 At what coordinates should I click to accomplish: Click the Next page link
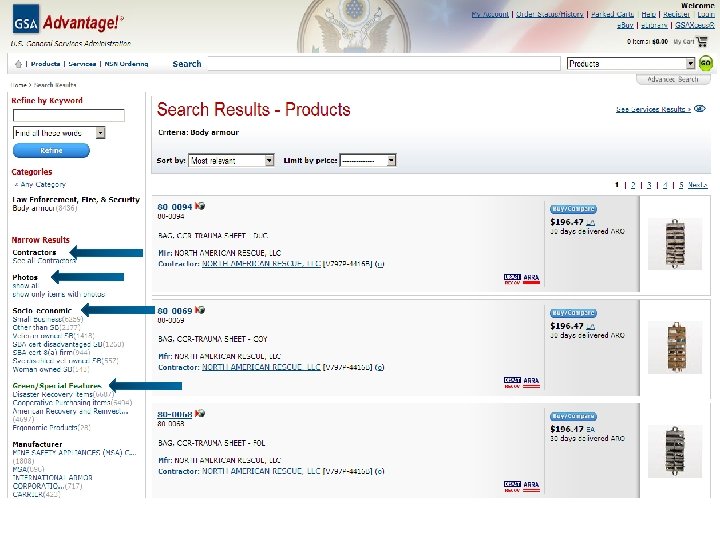(x=698, y=185)
